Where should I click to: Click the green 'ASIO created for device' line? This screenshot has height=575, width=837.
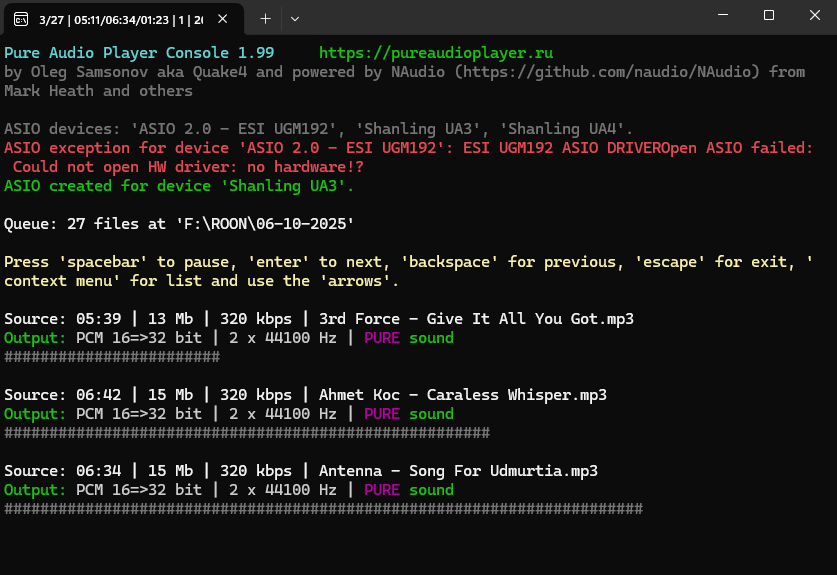[179, 186]
